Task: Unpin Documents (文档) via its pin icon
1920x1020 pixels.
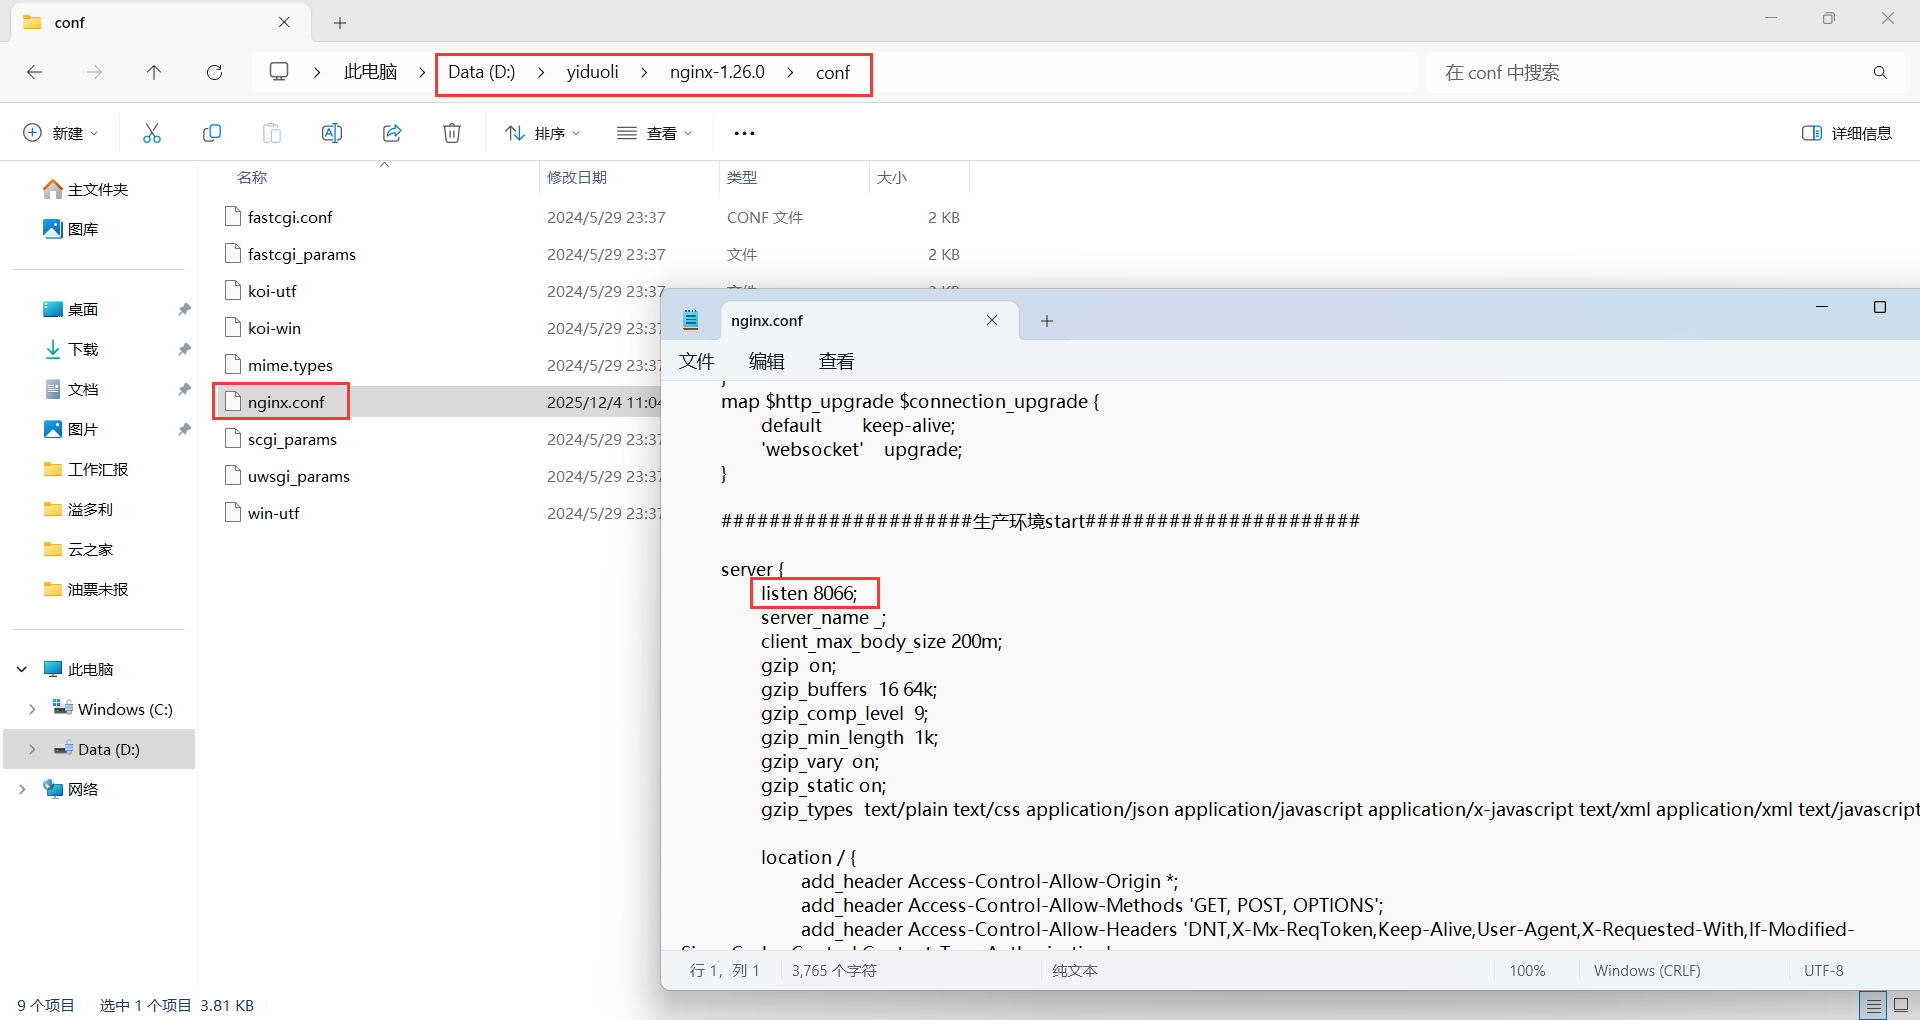Action: coord(184,389)
